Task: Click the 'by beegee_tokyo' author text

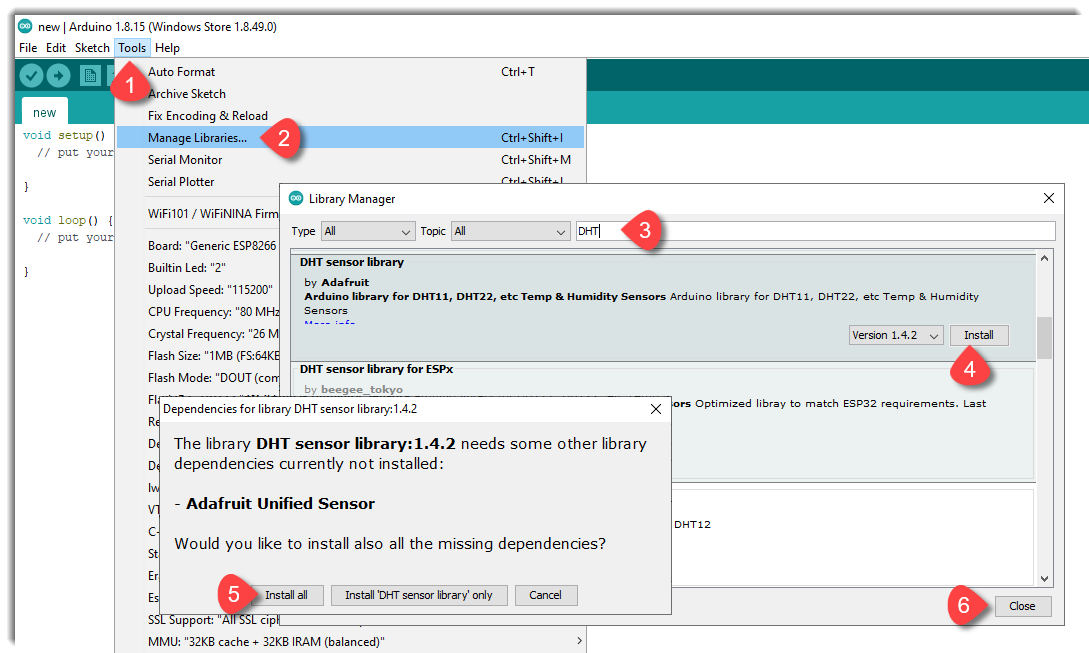Action: point(354,390)
